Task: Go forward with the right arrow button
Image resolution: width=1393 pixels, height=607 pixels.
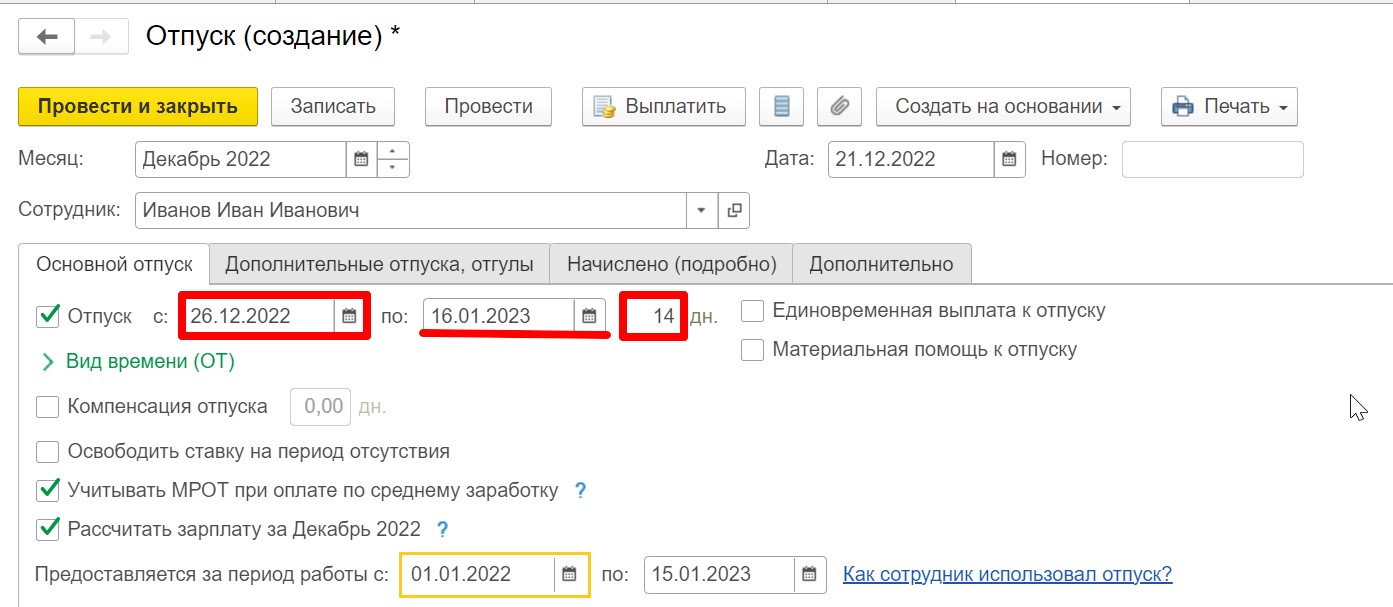Action: pos(101,37)
